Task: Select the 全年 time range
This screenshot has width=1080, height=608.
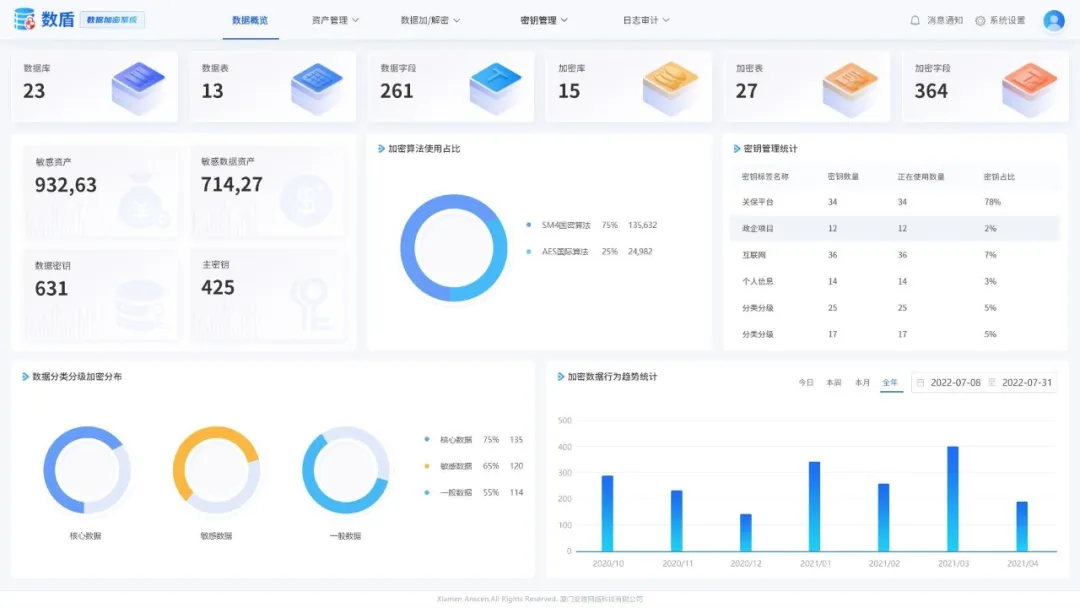Action: point(890,383)
